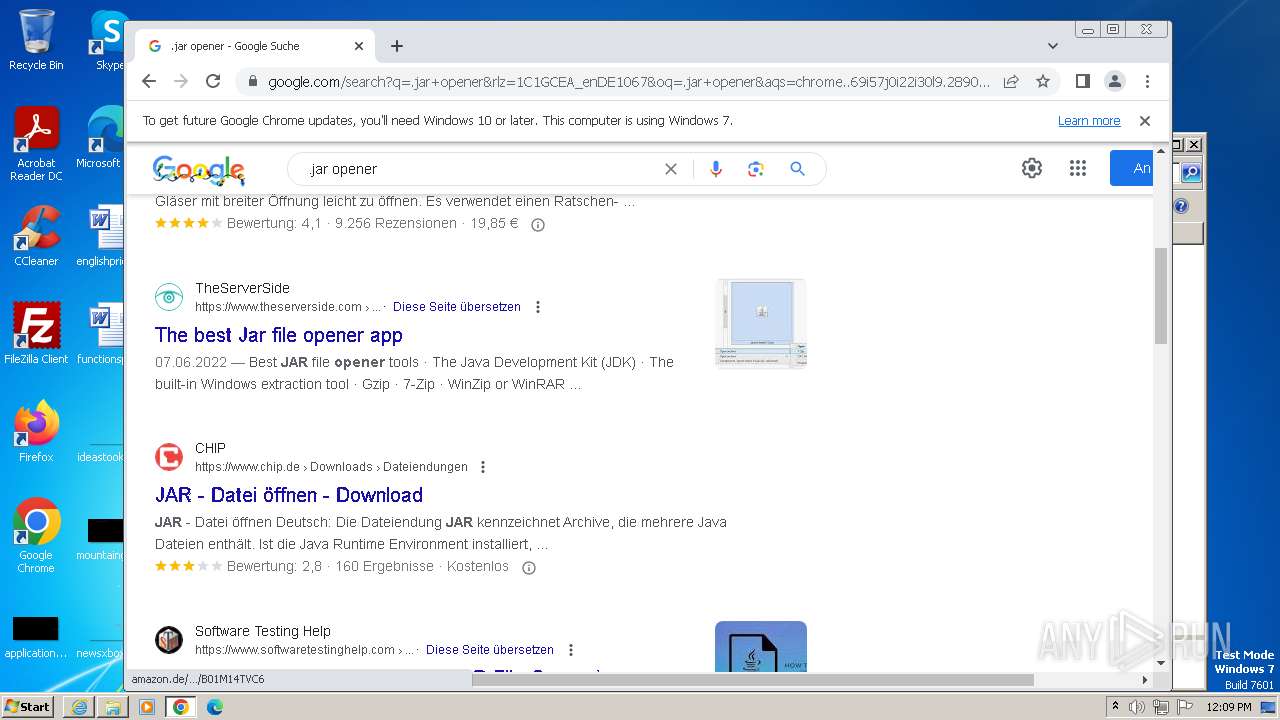Translate the Software Testing Help page
Viewport: 1280px width, 720px height.
click(x=490, y=650)
